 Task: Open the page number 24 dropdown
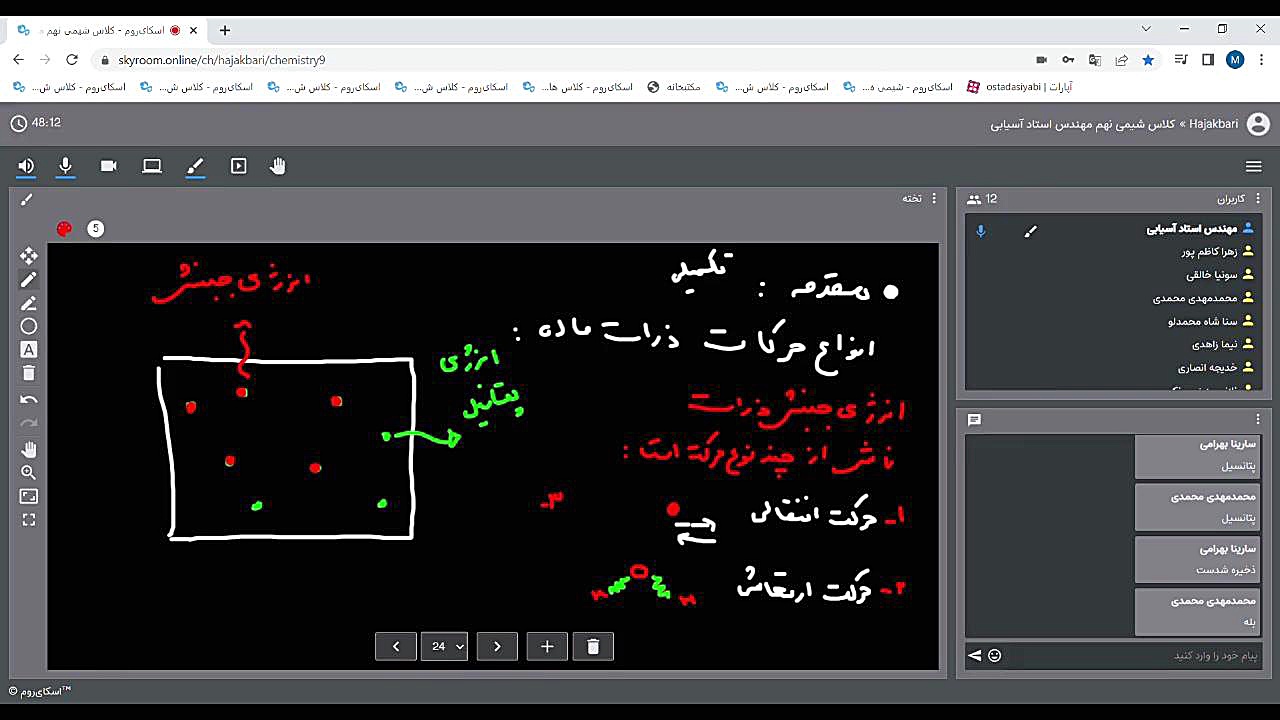(444, 647)
